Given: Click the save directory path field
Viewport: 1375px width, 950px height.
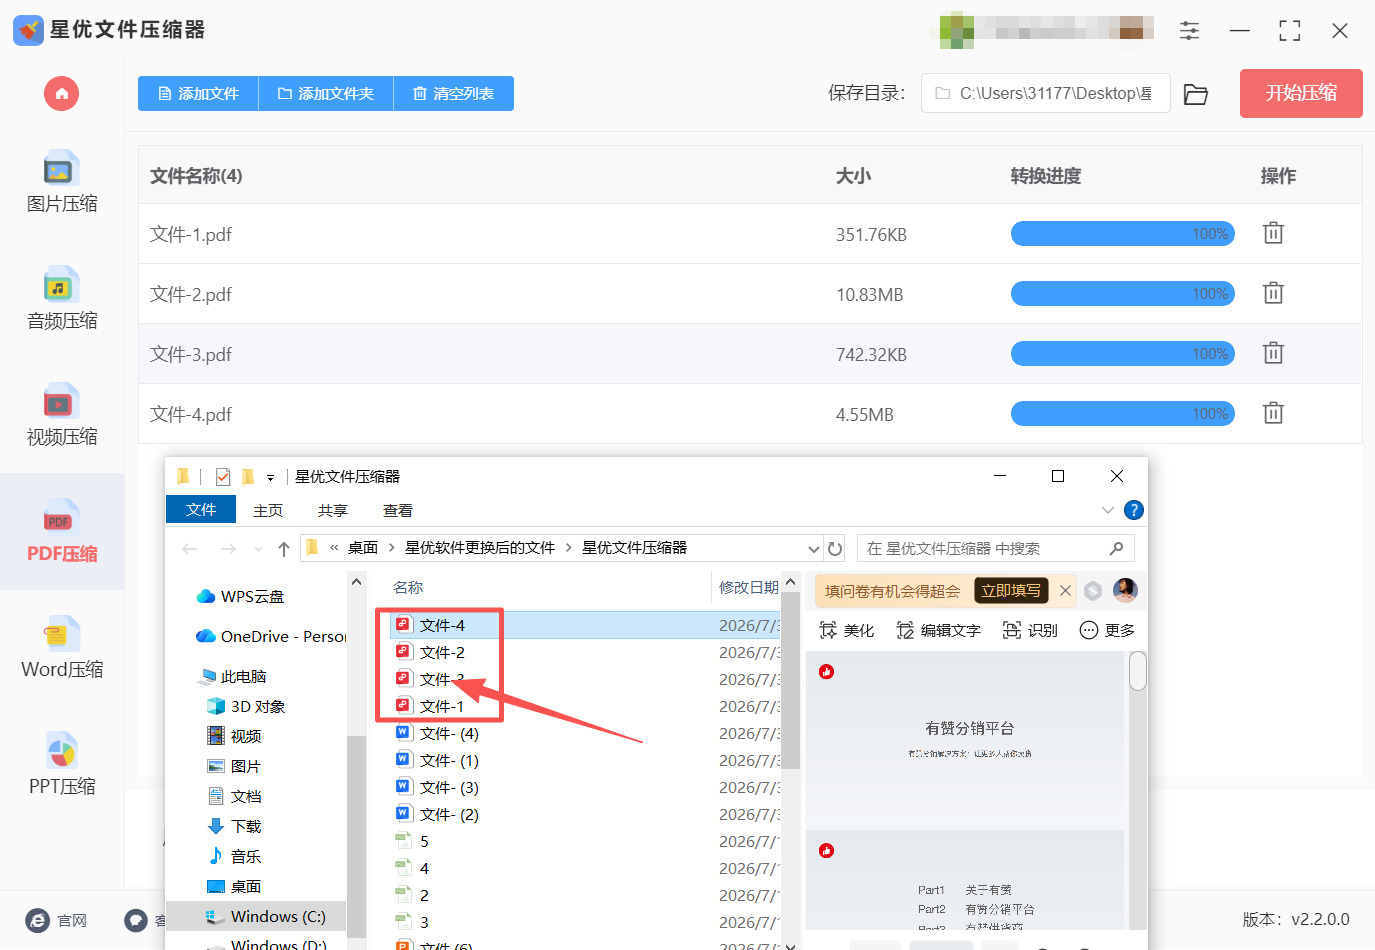Looking at the screenshot, I should pyautogui.click(x=1045, y=93).
